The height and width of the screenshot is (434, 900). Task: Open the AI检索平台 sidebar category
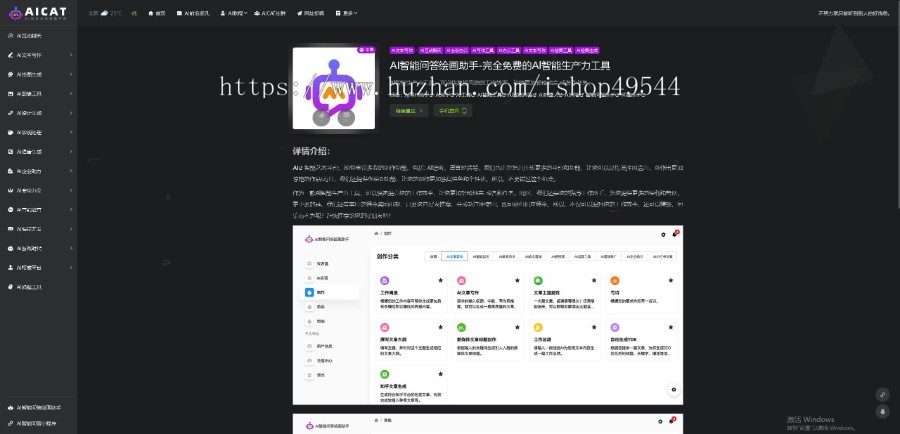(x=29, y=268)
